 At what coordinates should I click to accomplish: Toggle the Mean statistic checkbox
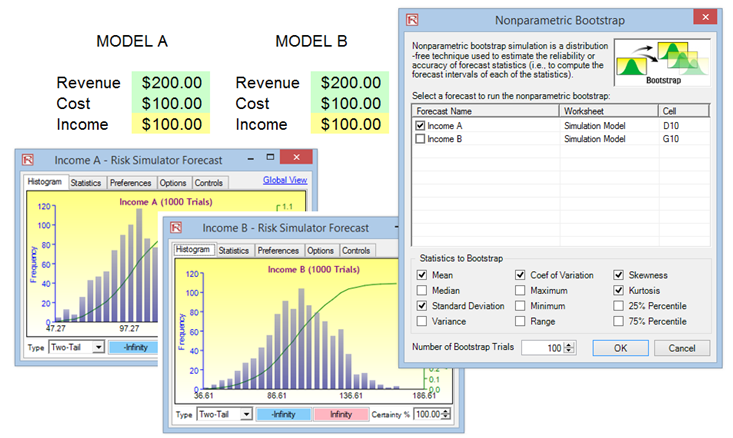422,275
